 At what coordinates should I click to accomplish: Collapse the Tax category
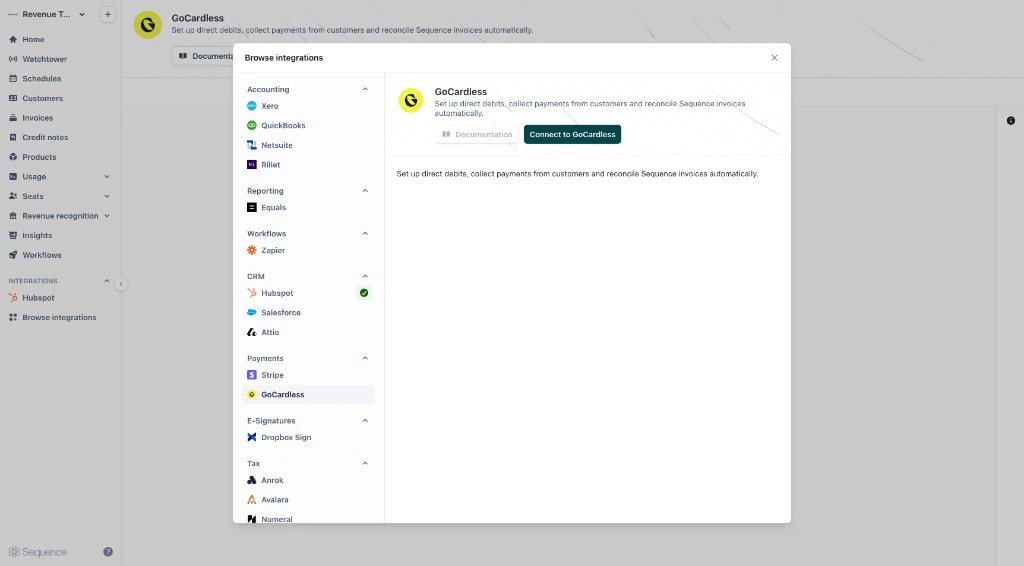coord(365,464)
